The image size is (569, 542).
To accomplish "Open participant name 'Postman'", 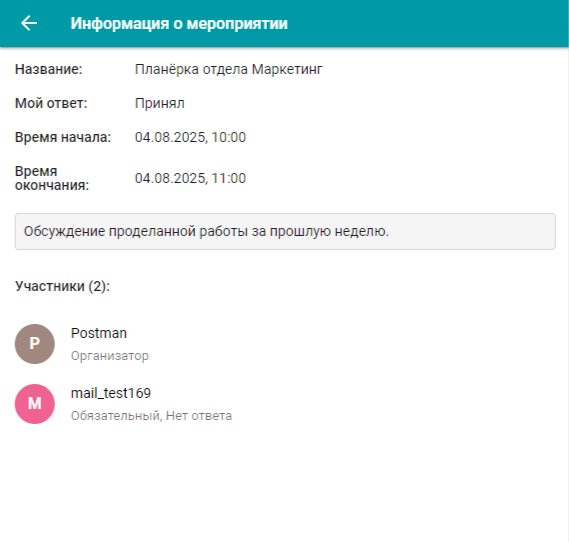I will click(x=99, y=333).
